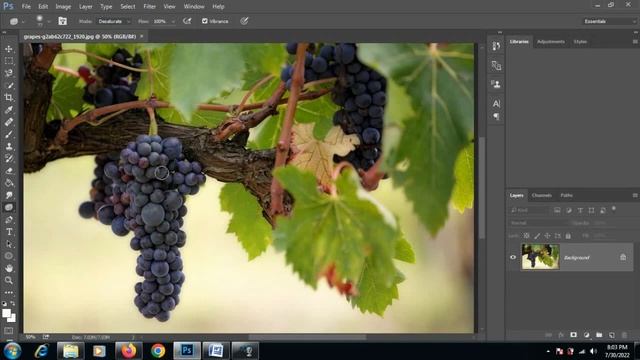The height and width of the screenshot is (360, 640).
Task: Toggle smart object layer filter
Action: [603, 210]
